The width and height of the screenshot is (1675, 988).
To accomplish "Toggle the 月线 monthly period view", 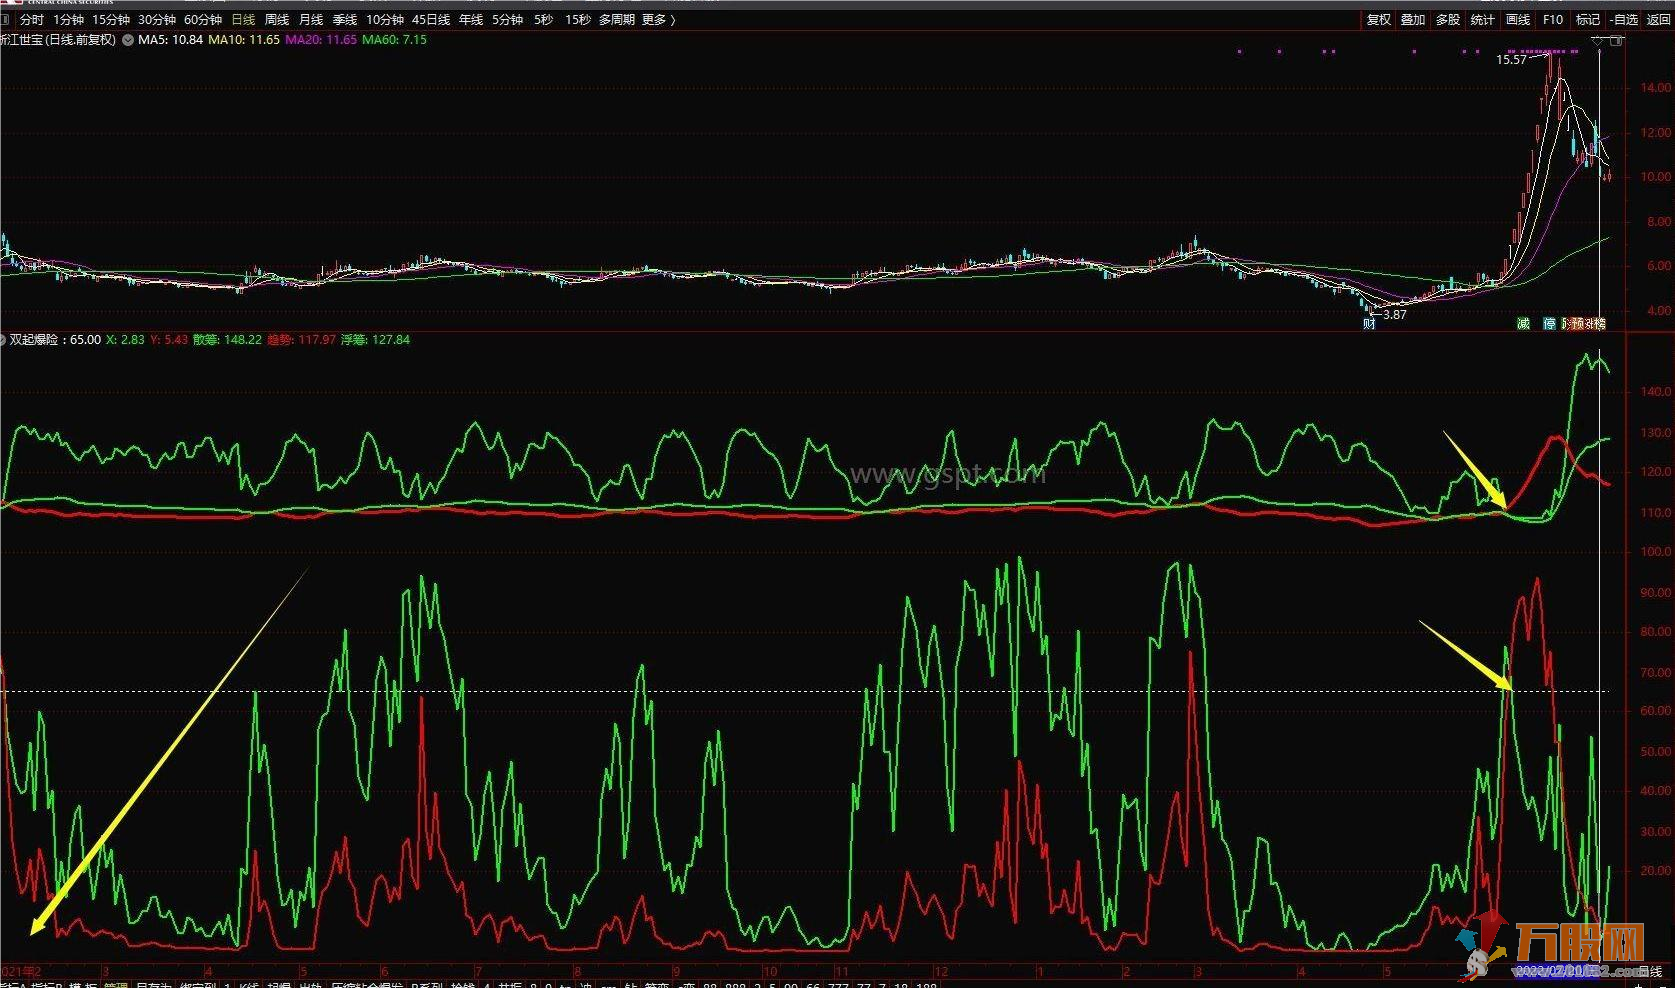I will point(311,20).
